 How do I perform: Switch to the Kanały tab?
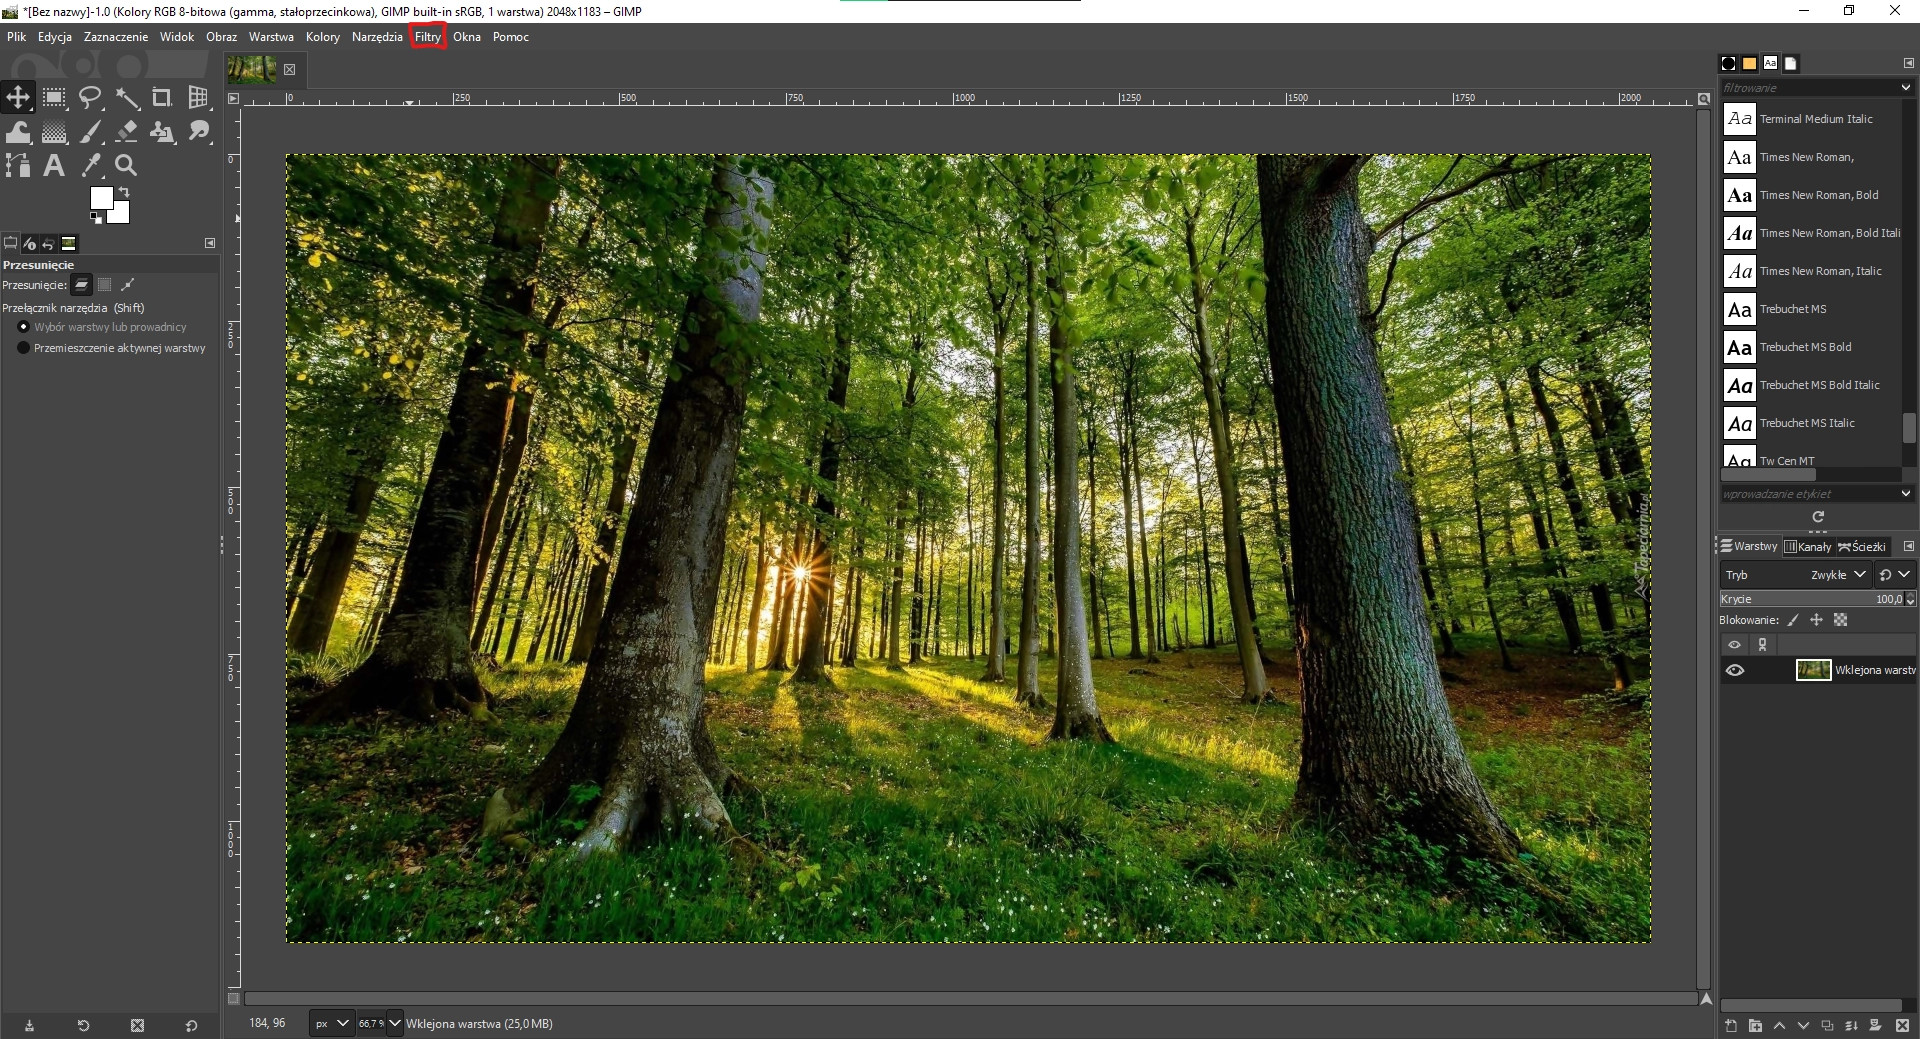[x=1808, y=547]
